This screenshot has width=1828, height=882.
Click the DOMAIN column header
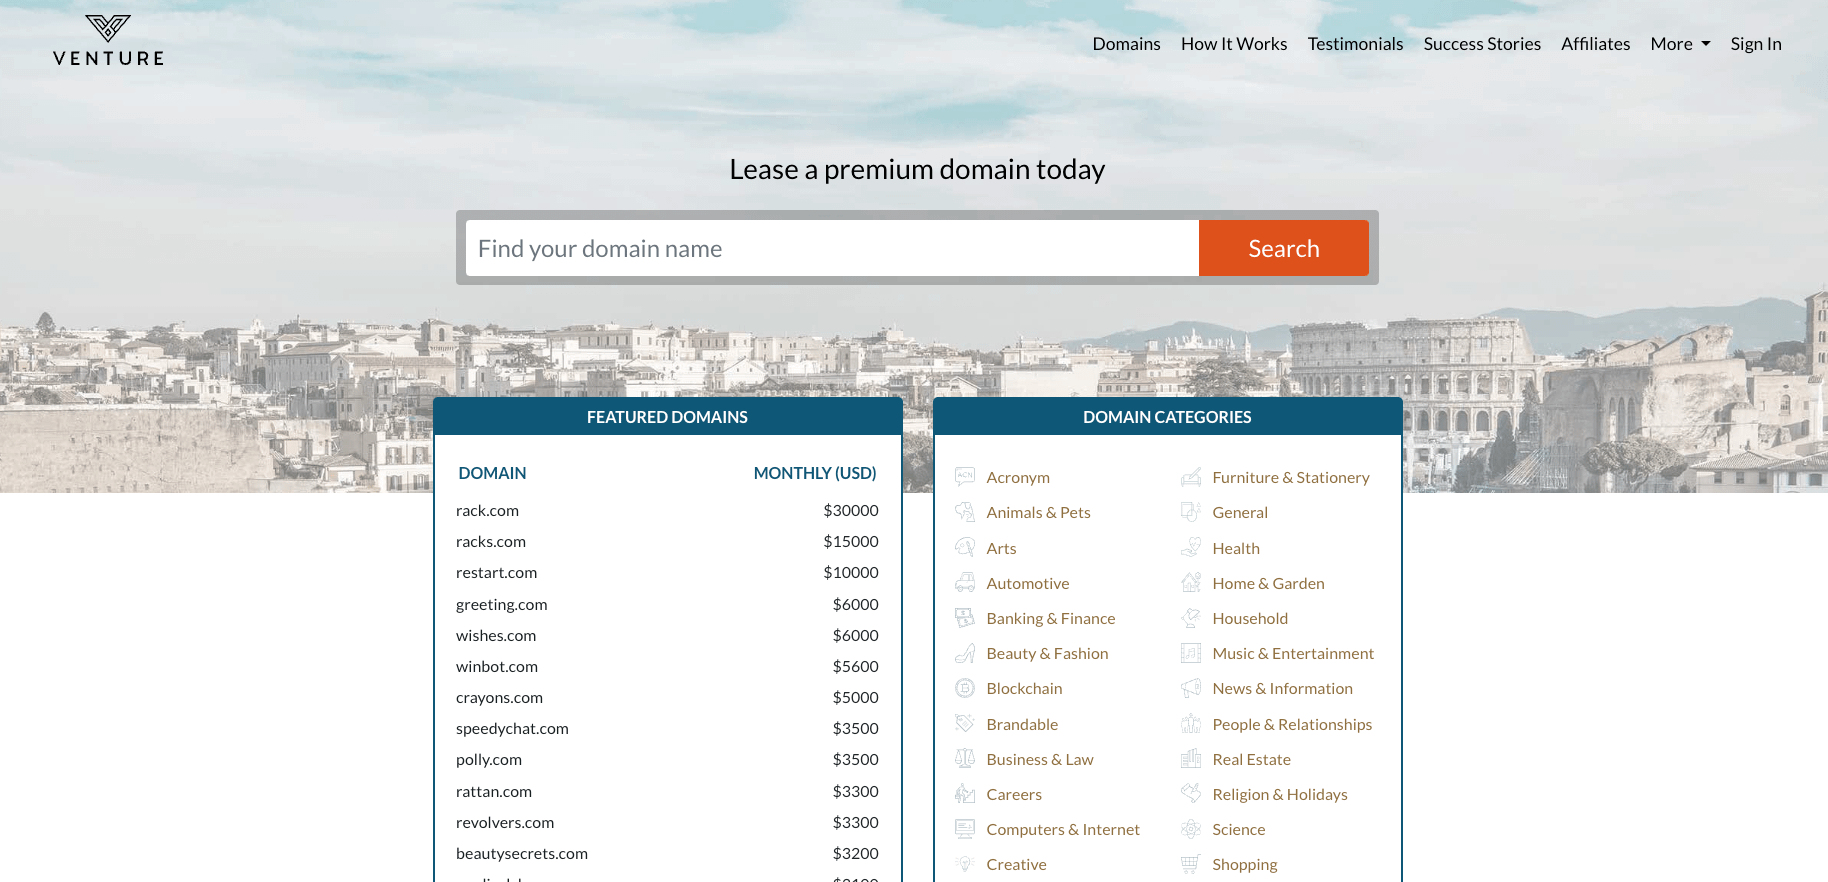tap(492, 473)
